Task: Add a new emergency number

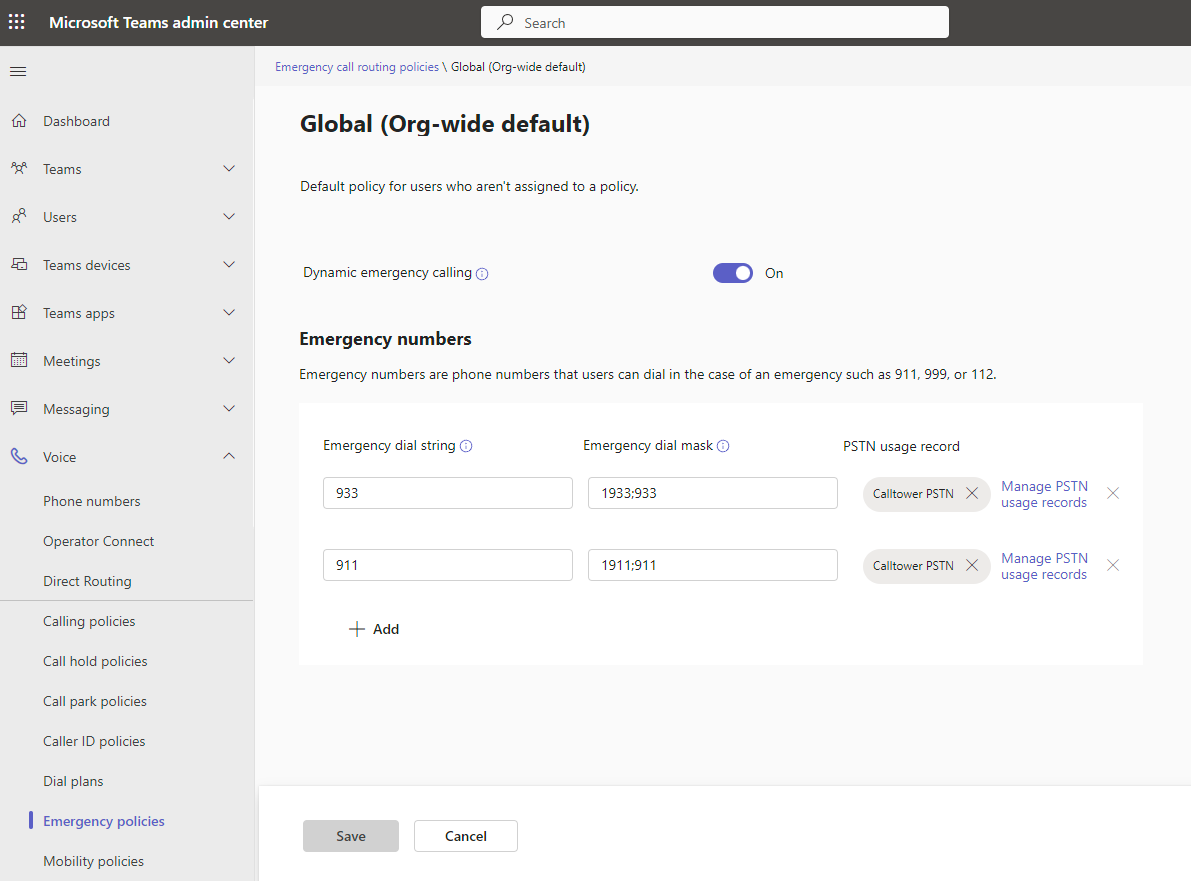Action: click(374, 629)
